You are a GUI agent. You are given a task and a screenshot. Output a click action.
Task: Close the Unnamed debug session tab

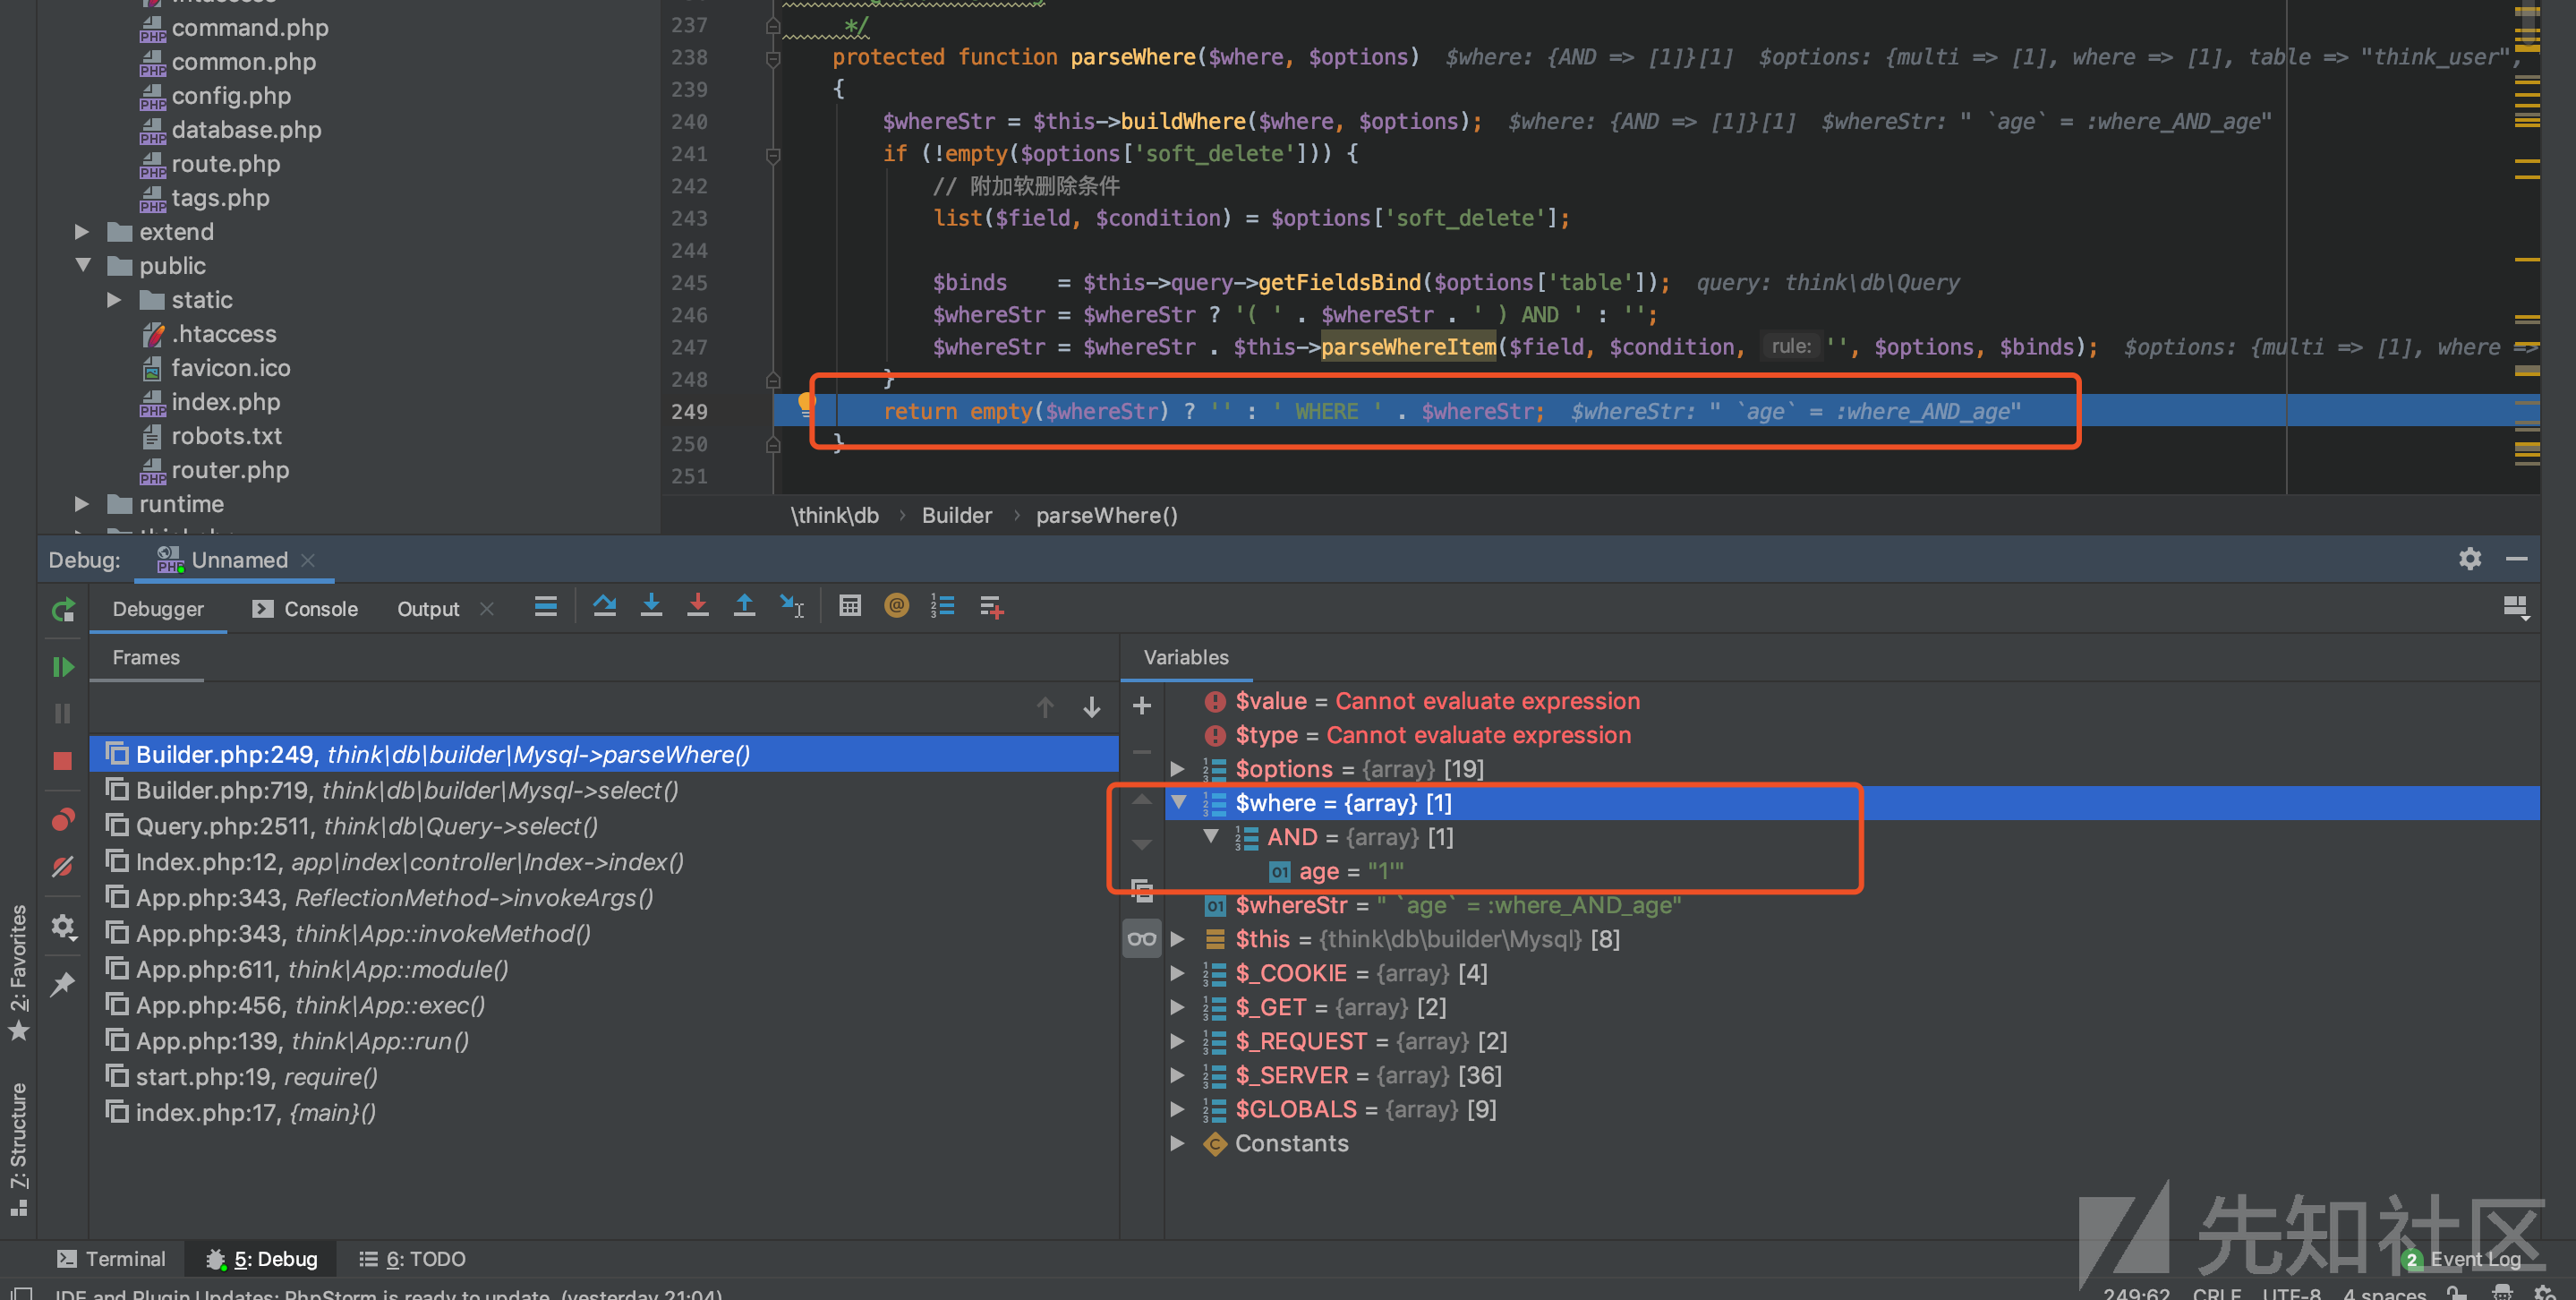(308, 560)
